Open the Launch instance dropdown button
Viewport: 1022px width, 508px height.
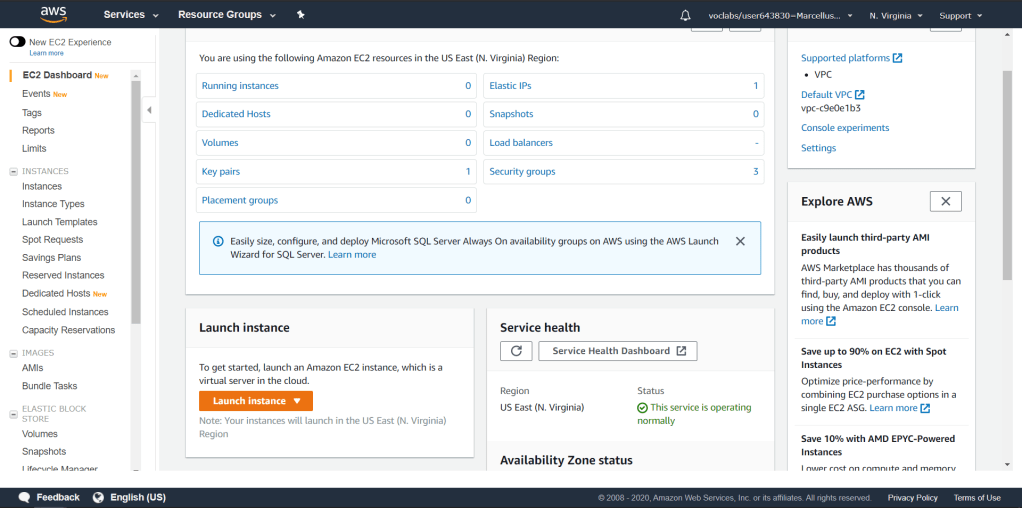click(x=256, y=401)
